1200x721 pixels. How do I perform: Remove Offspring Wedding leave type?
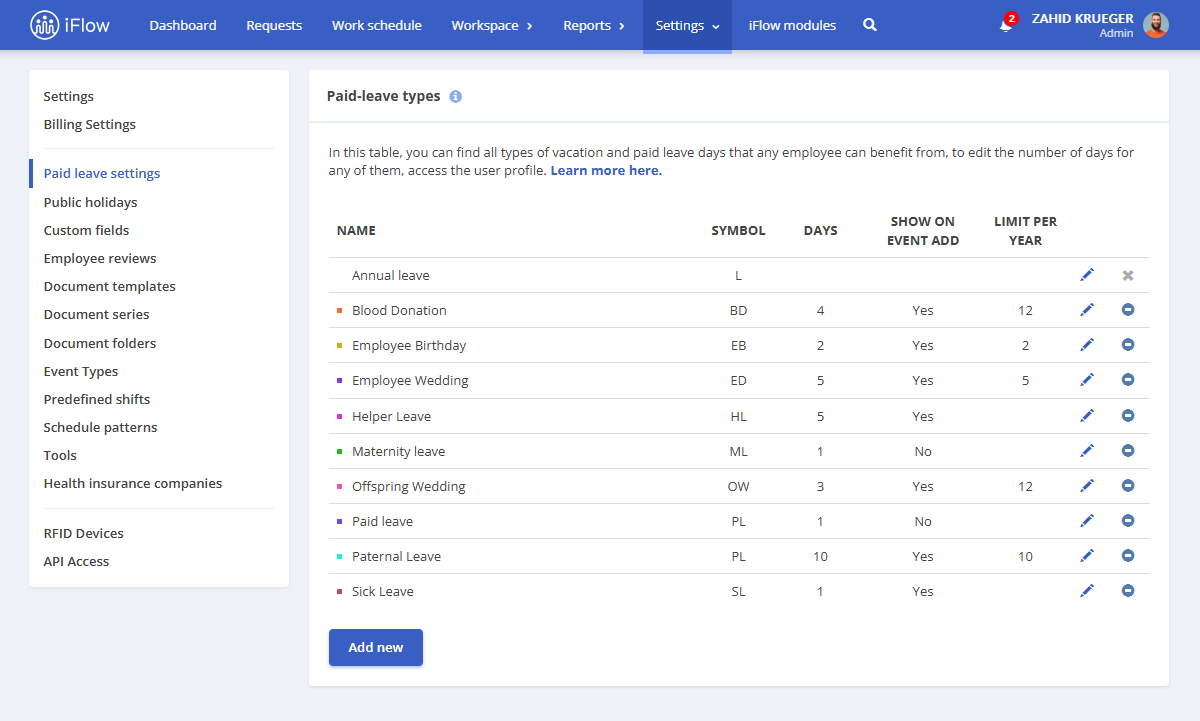1128,486
